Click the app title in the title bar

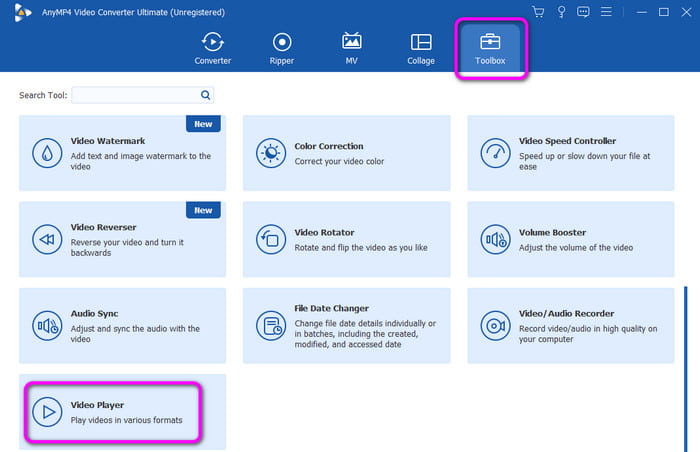133,12
